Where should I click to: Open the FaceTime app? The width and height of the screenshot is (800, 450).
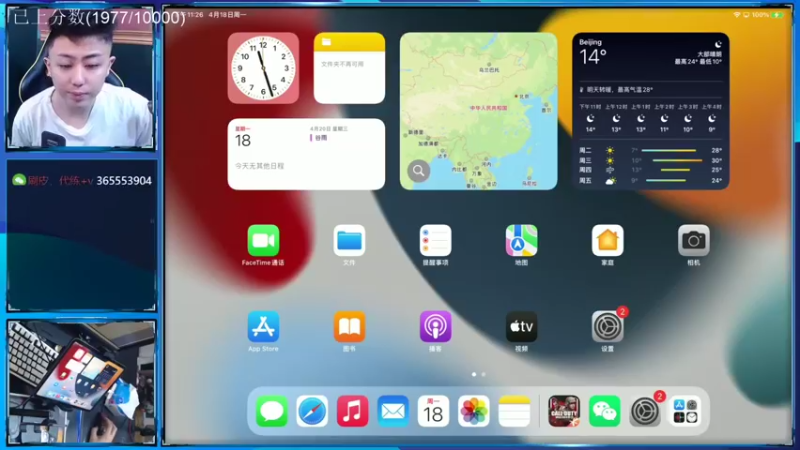263,240
